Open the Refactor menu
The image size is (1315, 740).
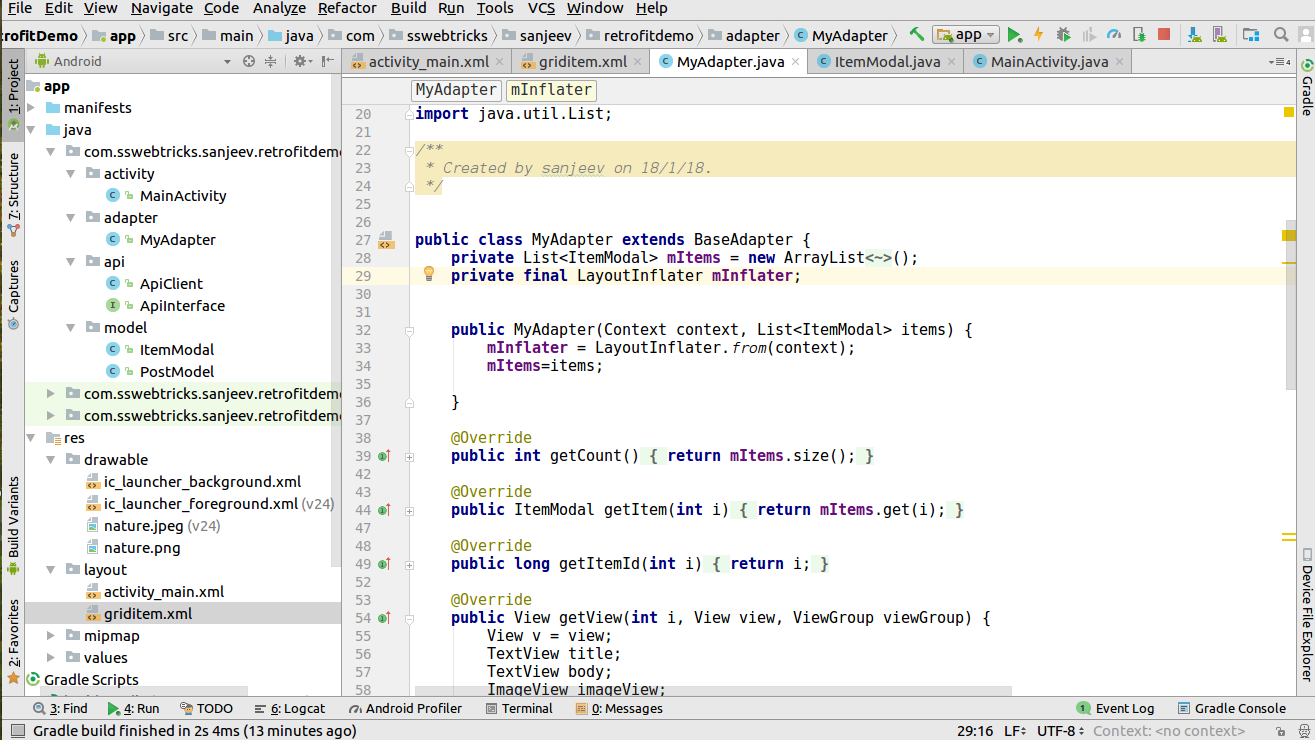pyautogui.click(x=347, y=8)
